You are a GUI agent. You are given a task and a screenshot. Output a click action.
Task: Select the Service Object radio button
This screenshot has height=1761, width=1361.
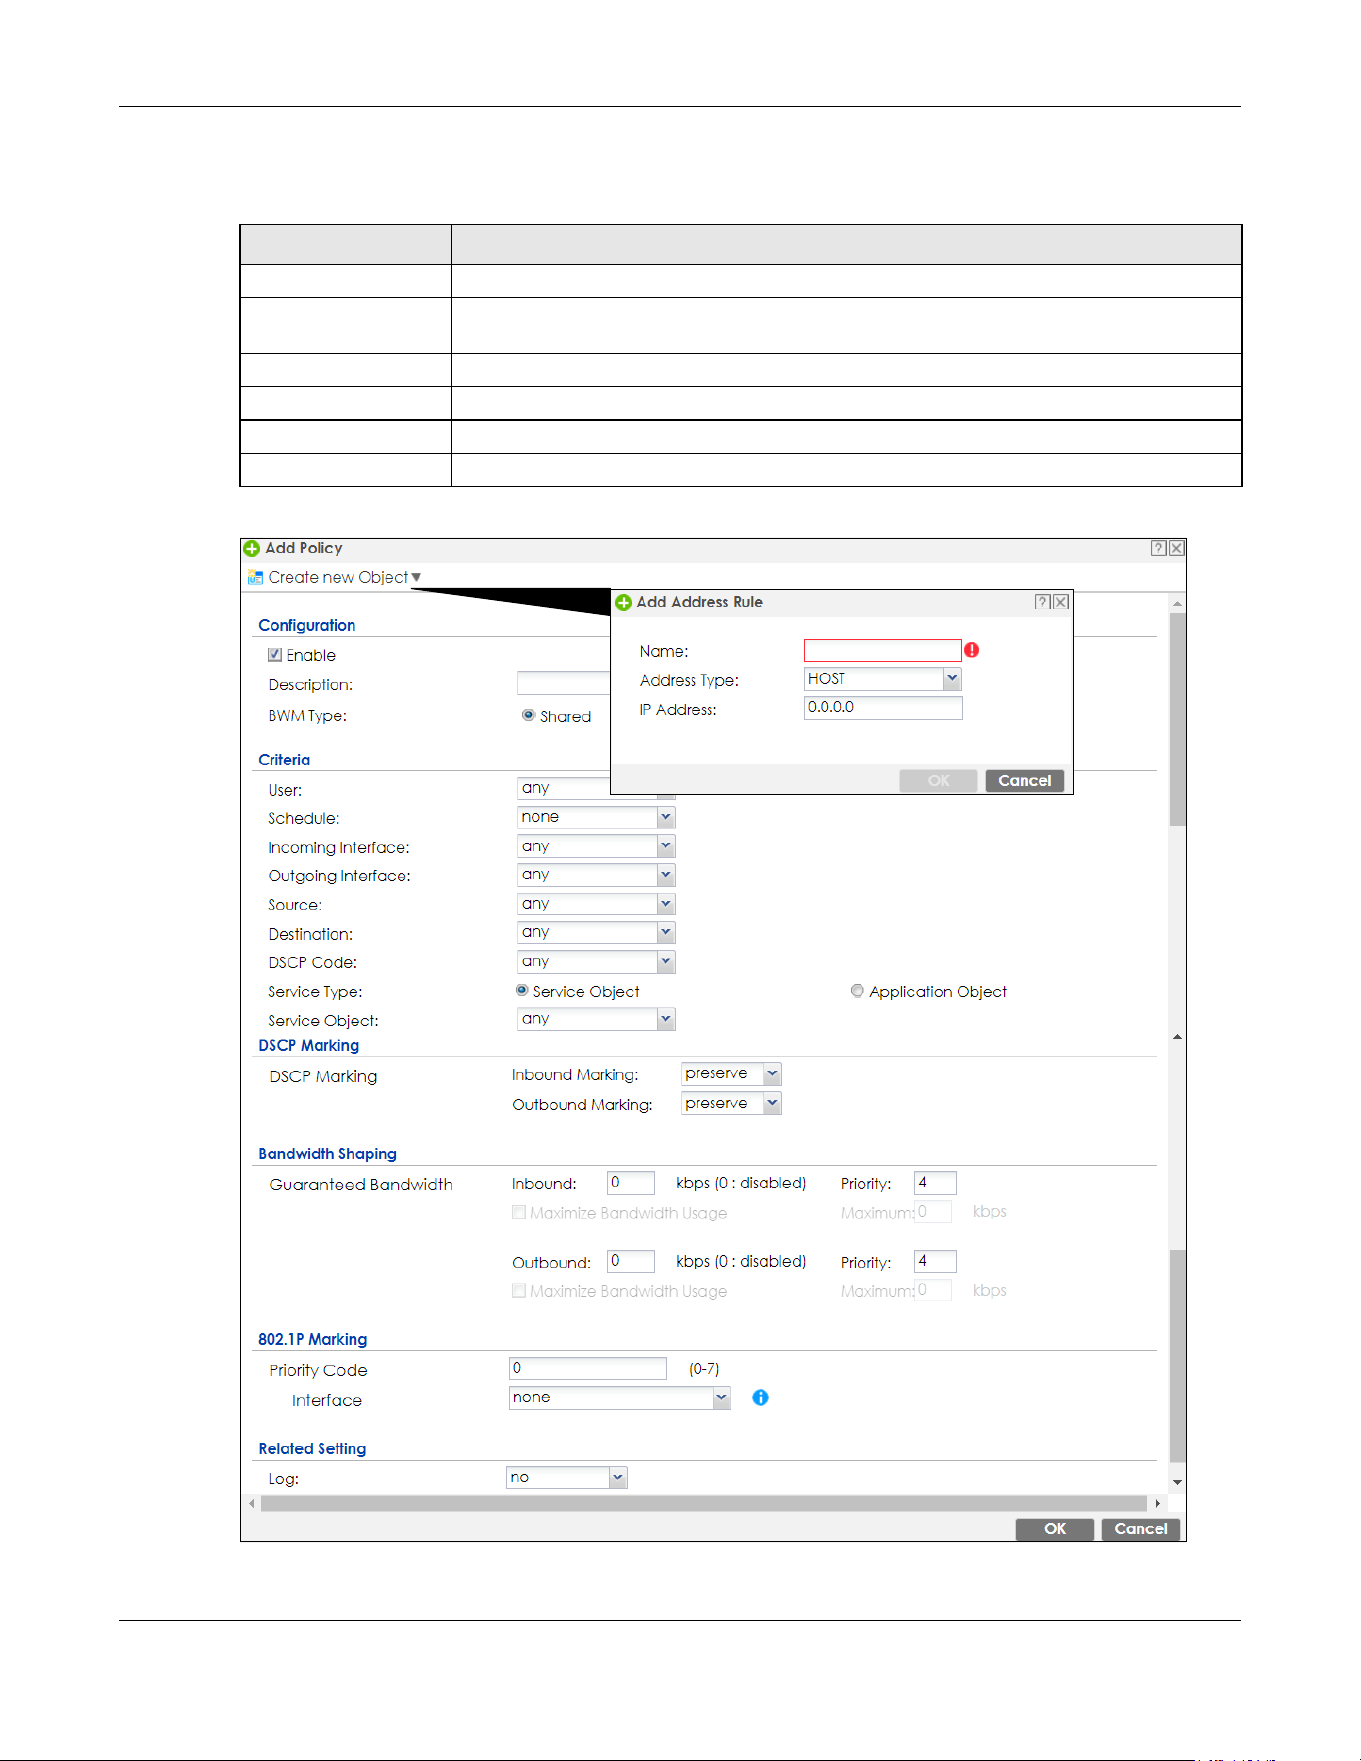pyautogui.click(x=522, y=991)
